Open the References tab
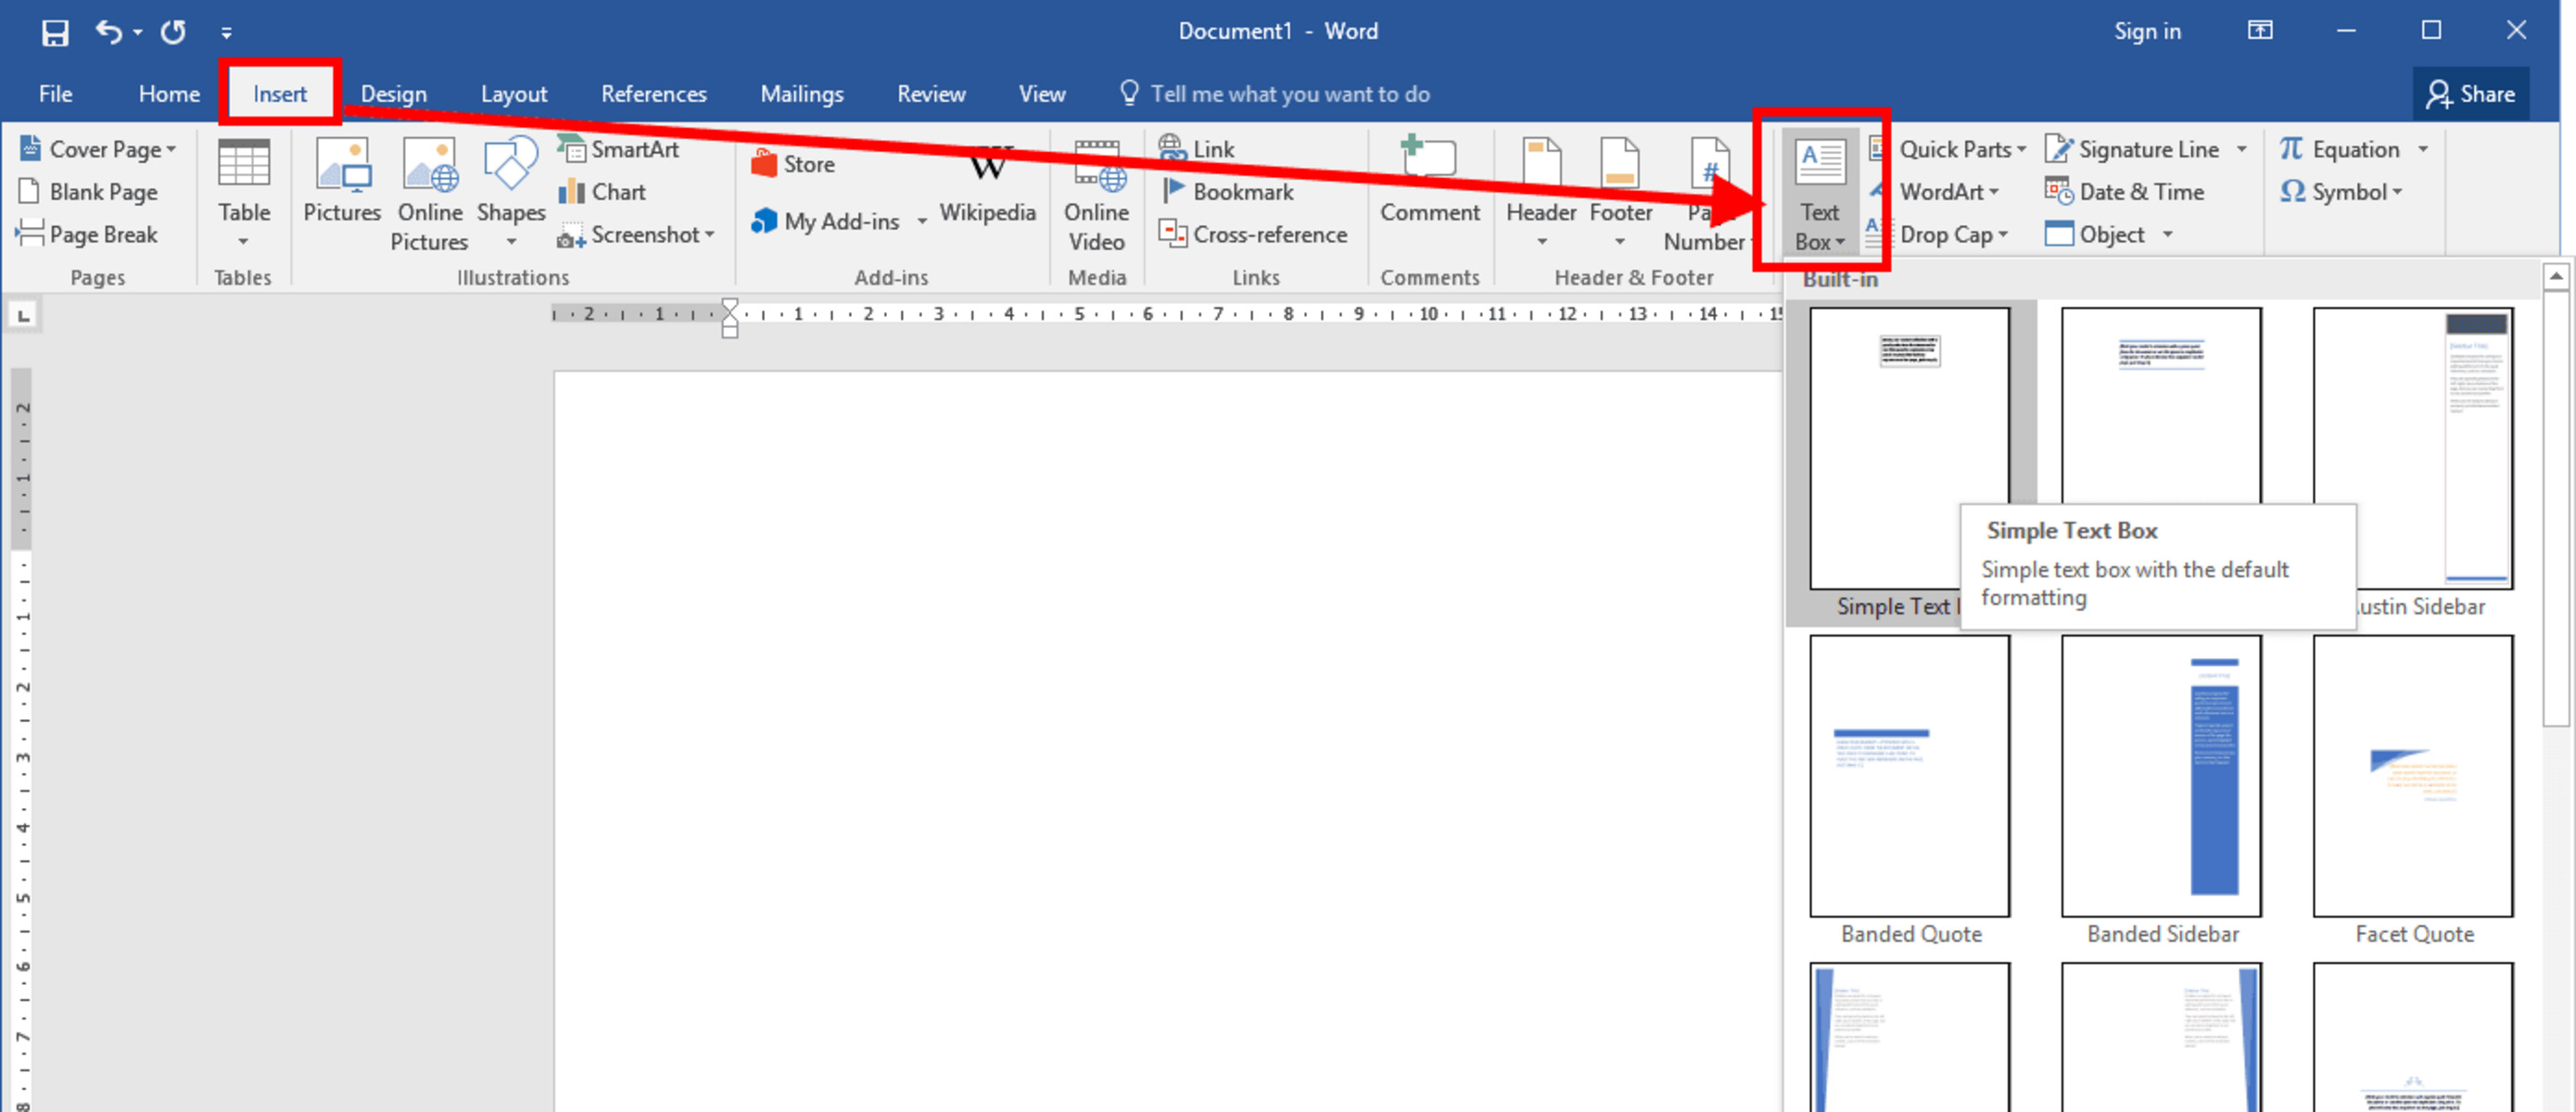 point(653,94)
